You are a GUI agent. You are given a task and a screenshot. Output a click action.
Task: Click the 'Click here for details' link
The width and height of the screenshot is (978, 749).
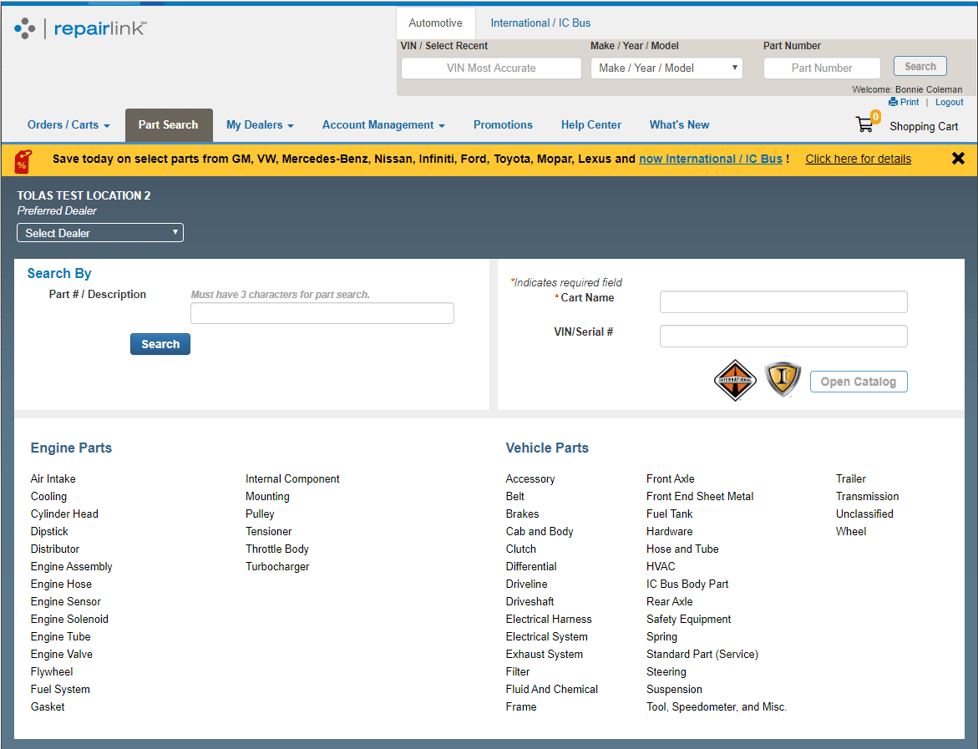[x=858, y=159]
